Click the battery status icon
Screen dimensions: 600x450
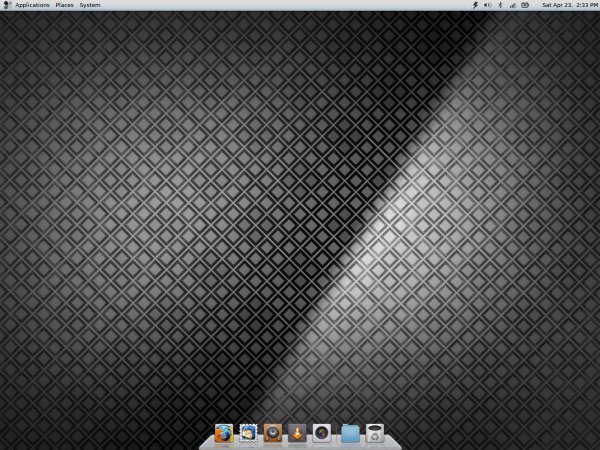(x=525, y=5)
